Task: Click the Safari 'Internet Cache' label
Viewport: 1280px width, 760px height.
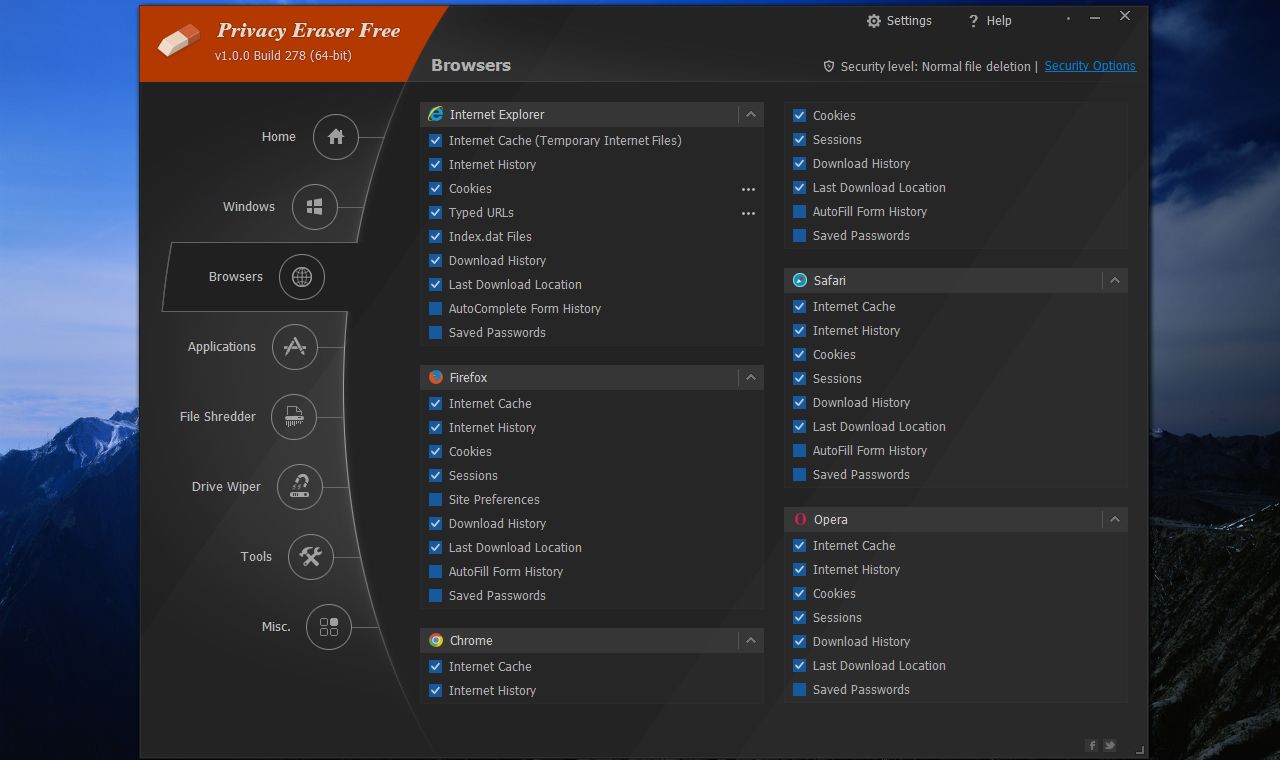Action: click(854, 306)
